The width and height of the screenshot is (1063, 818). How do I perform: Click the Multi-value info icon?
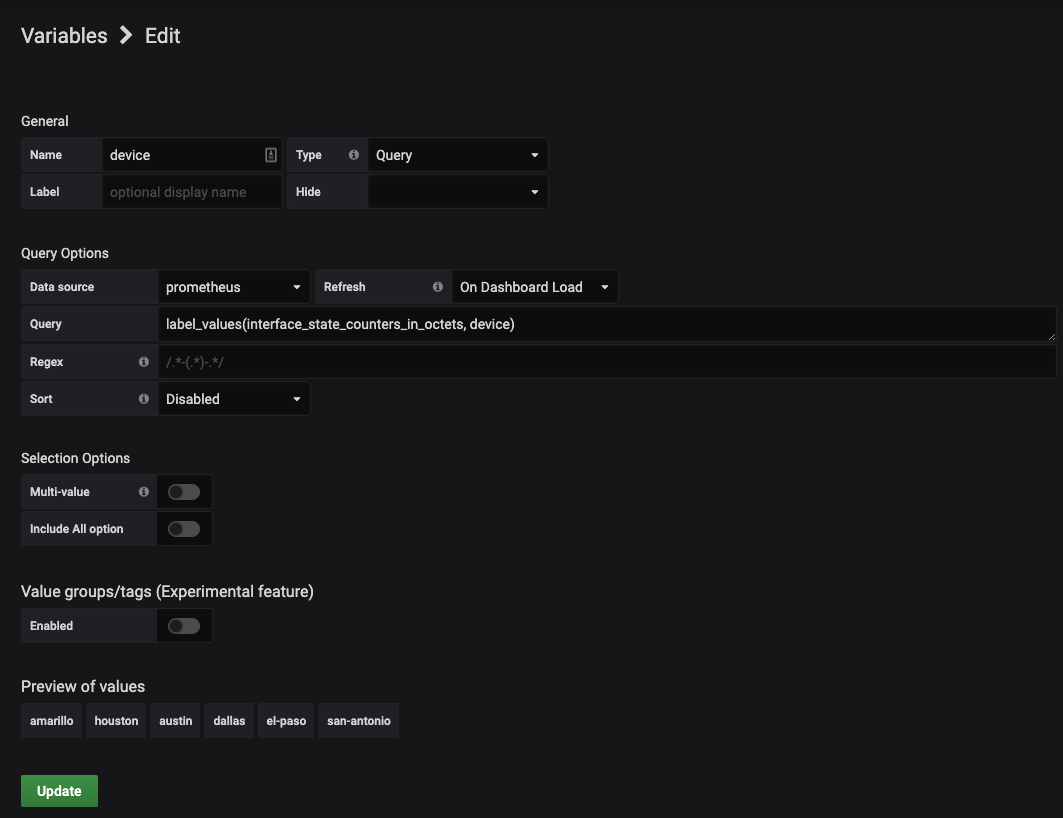(x=143, y=491)
